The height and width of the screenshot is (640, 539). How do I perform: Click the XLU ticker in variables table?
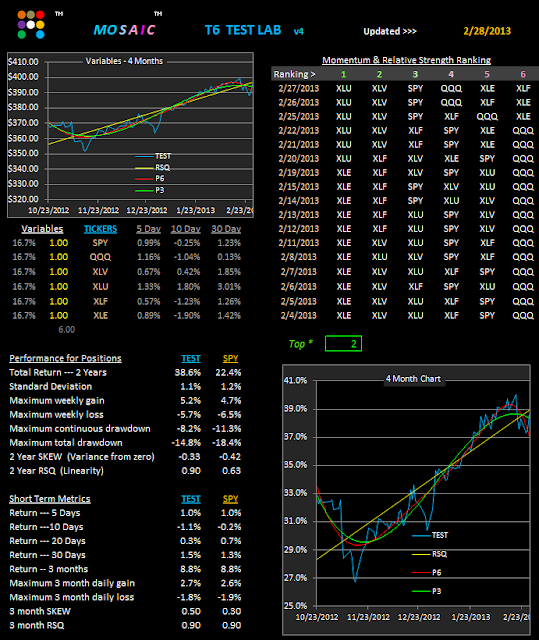100,287
